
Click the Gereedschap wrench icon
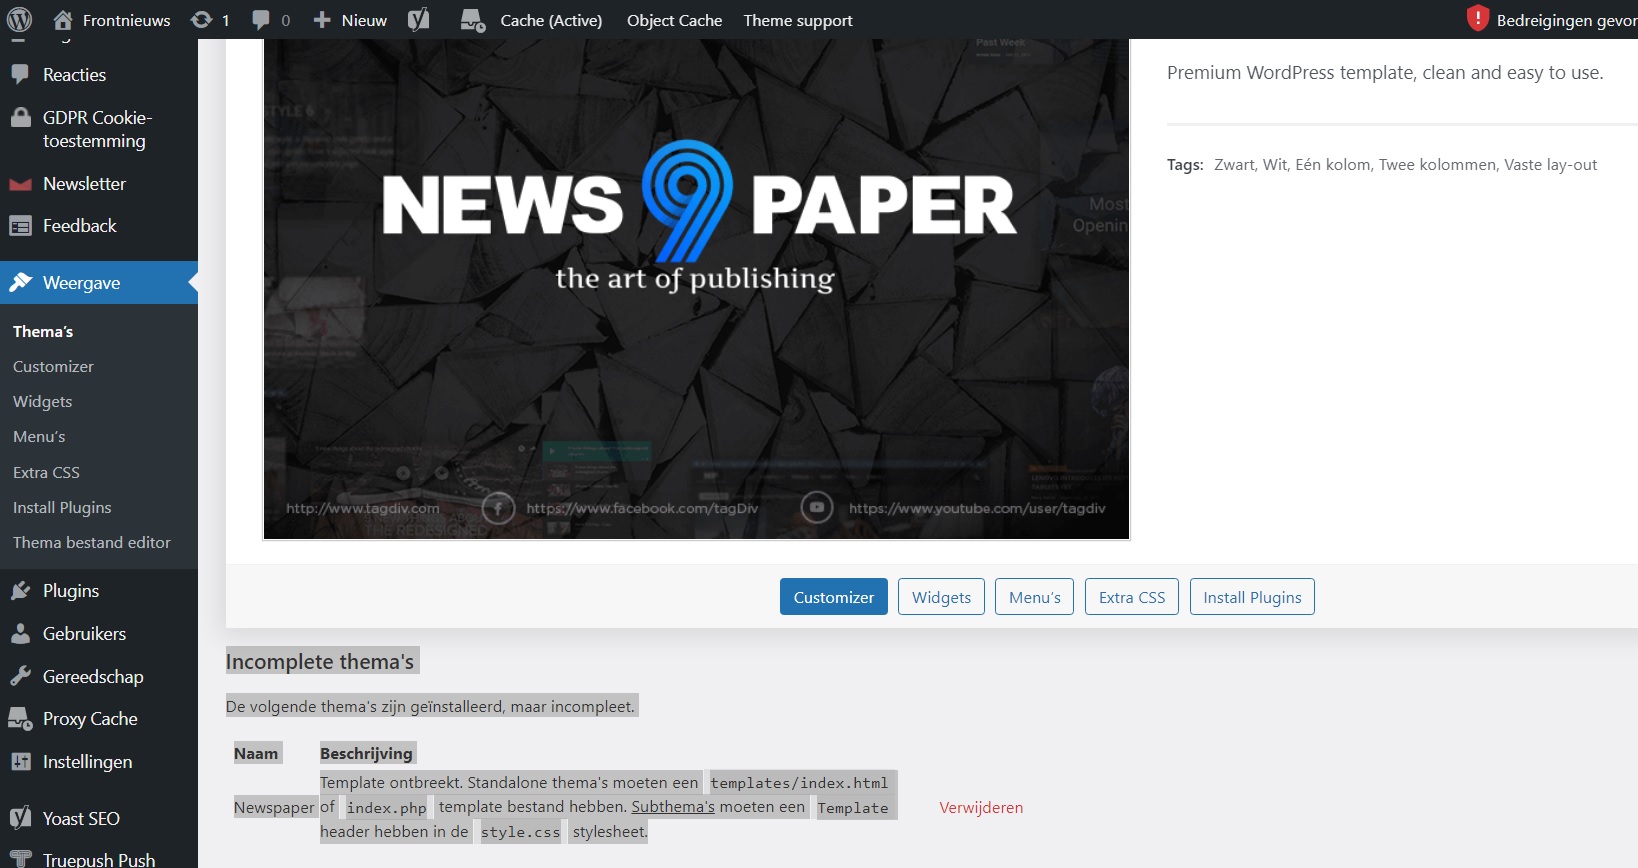tap(20, 677)
